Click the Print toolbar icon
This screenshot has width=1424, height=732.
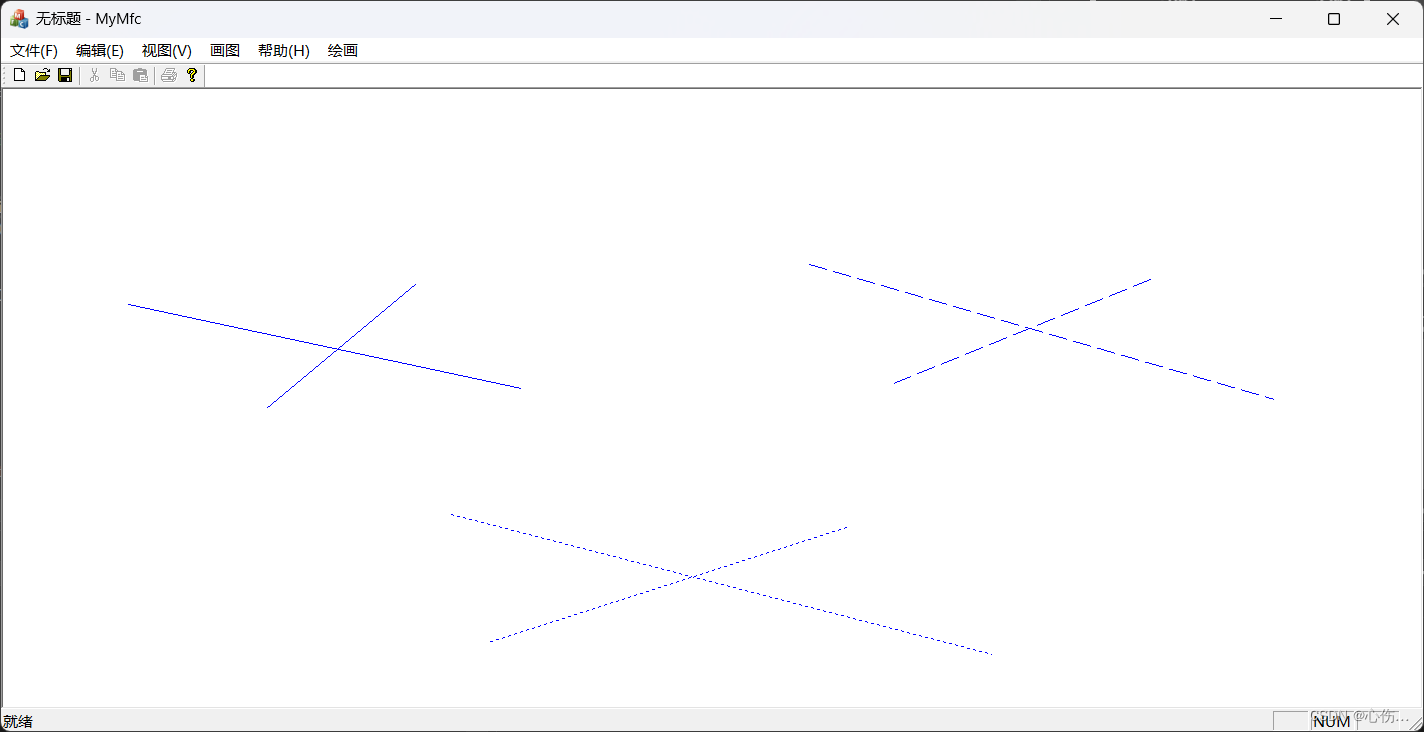tap(169, 75)
